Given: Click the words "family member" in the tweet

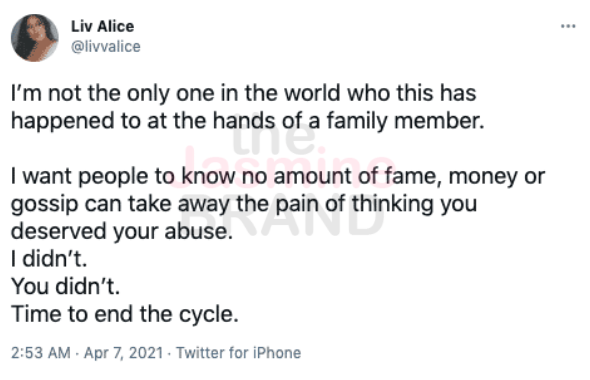Looking at the screenshot, I should pyautogui.click(x=405, y=121).
